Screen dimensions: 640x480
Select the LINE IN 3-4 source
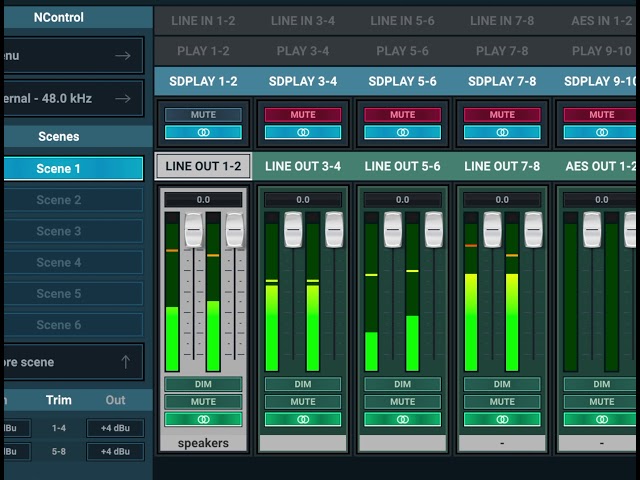(x=303, y=21)
